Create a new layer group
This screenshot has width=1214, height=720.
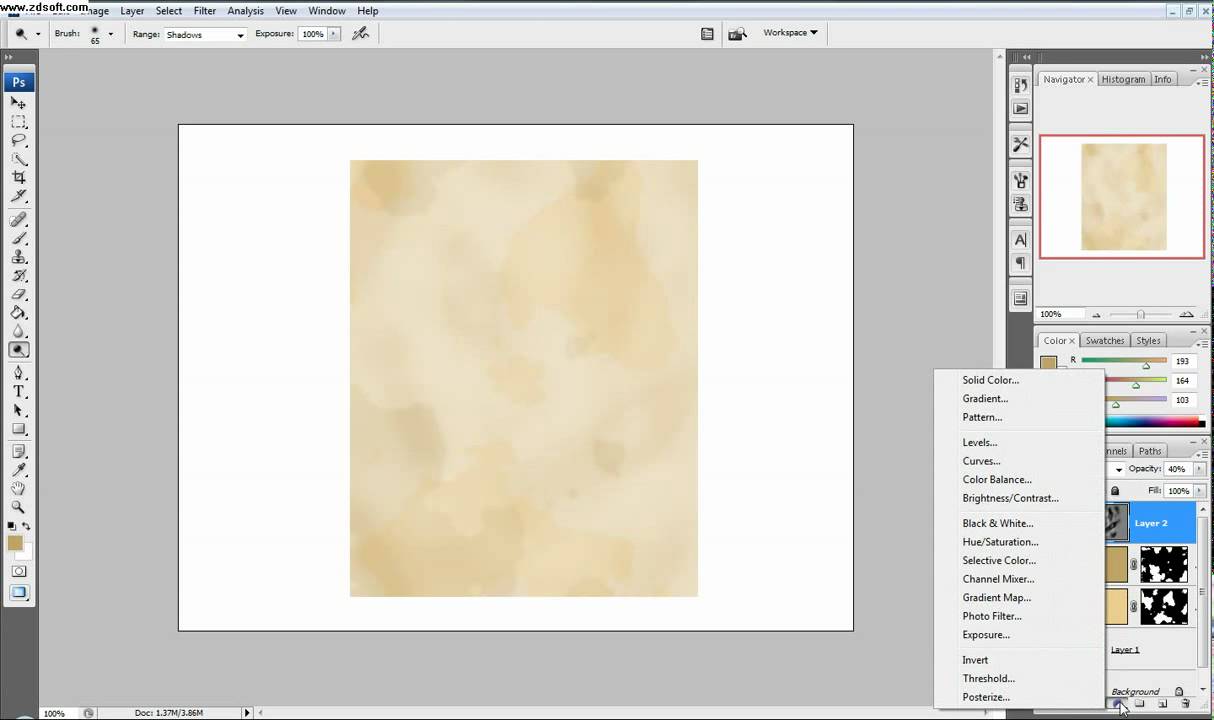1139,704
